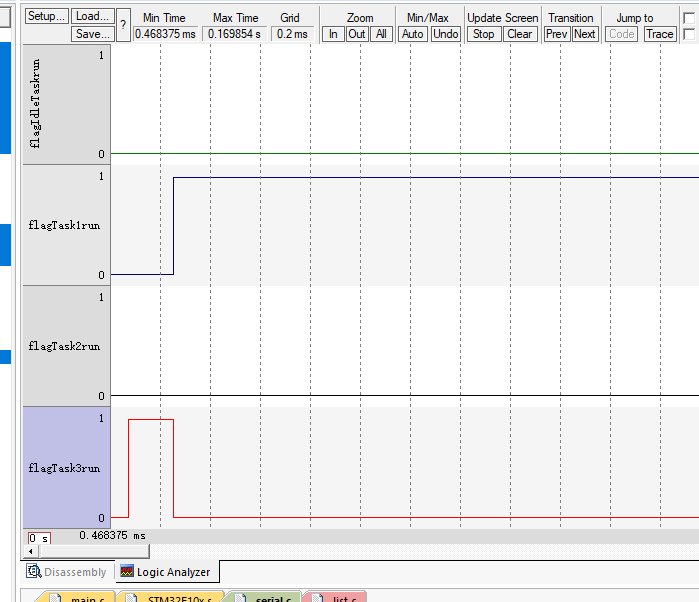Screen dimensions: 699x602
Task: Click the Min Time value 0.468375 ms
Action: pos(165,34)
